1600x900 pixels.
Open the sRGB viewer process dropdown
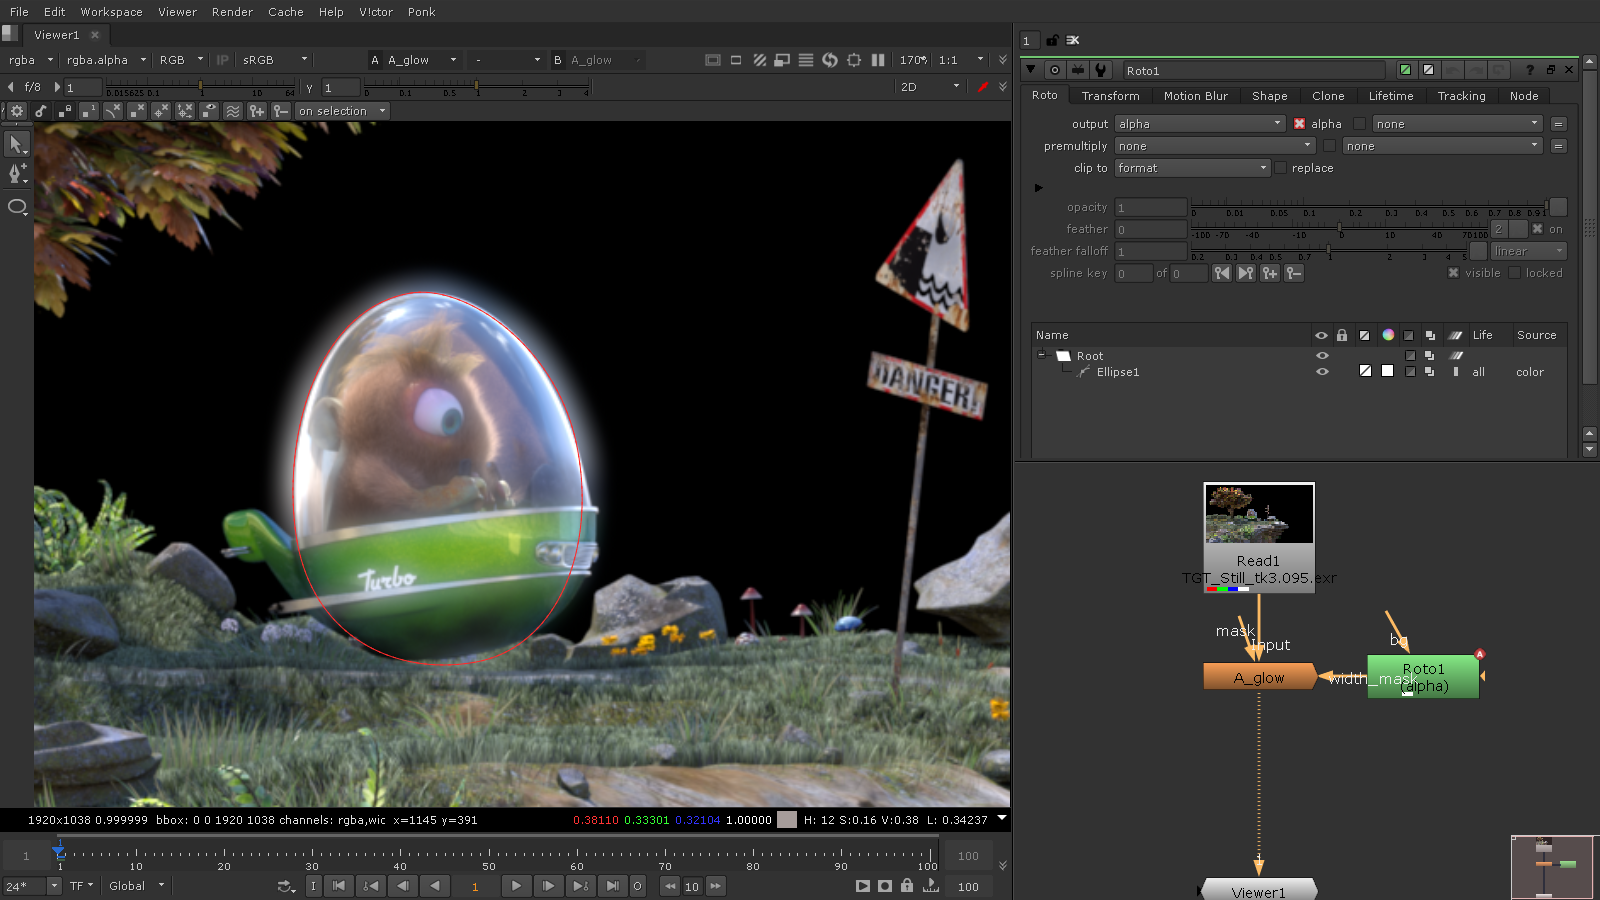pos(274,60)
